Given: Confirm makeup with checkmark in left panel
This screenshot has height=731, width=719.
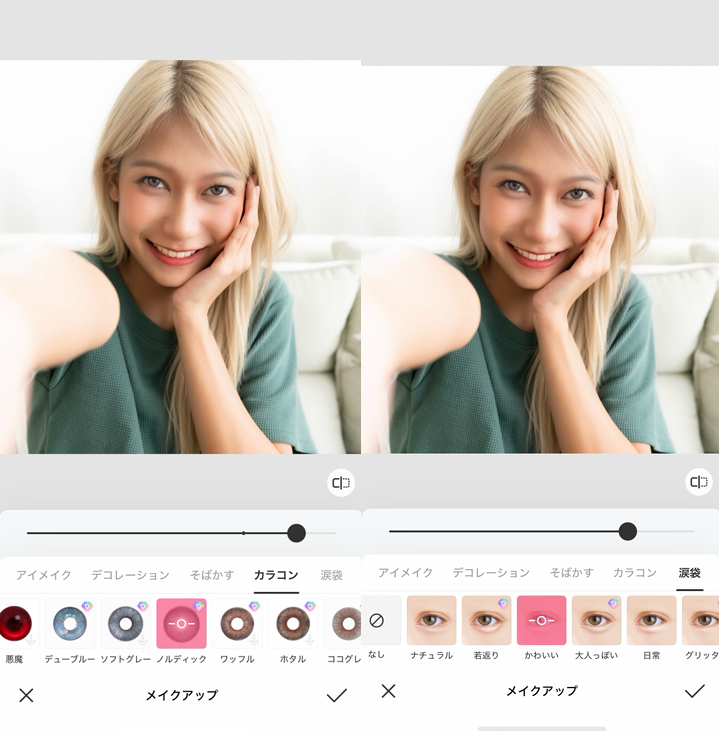Looking at the screenshot, I should click(x=337, y=695).
